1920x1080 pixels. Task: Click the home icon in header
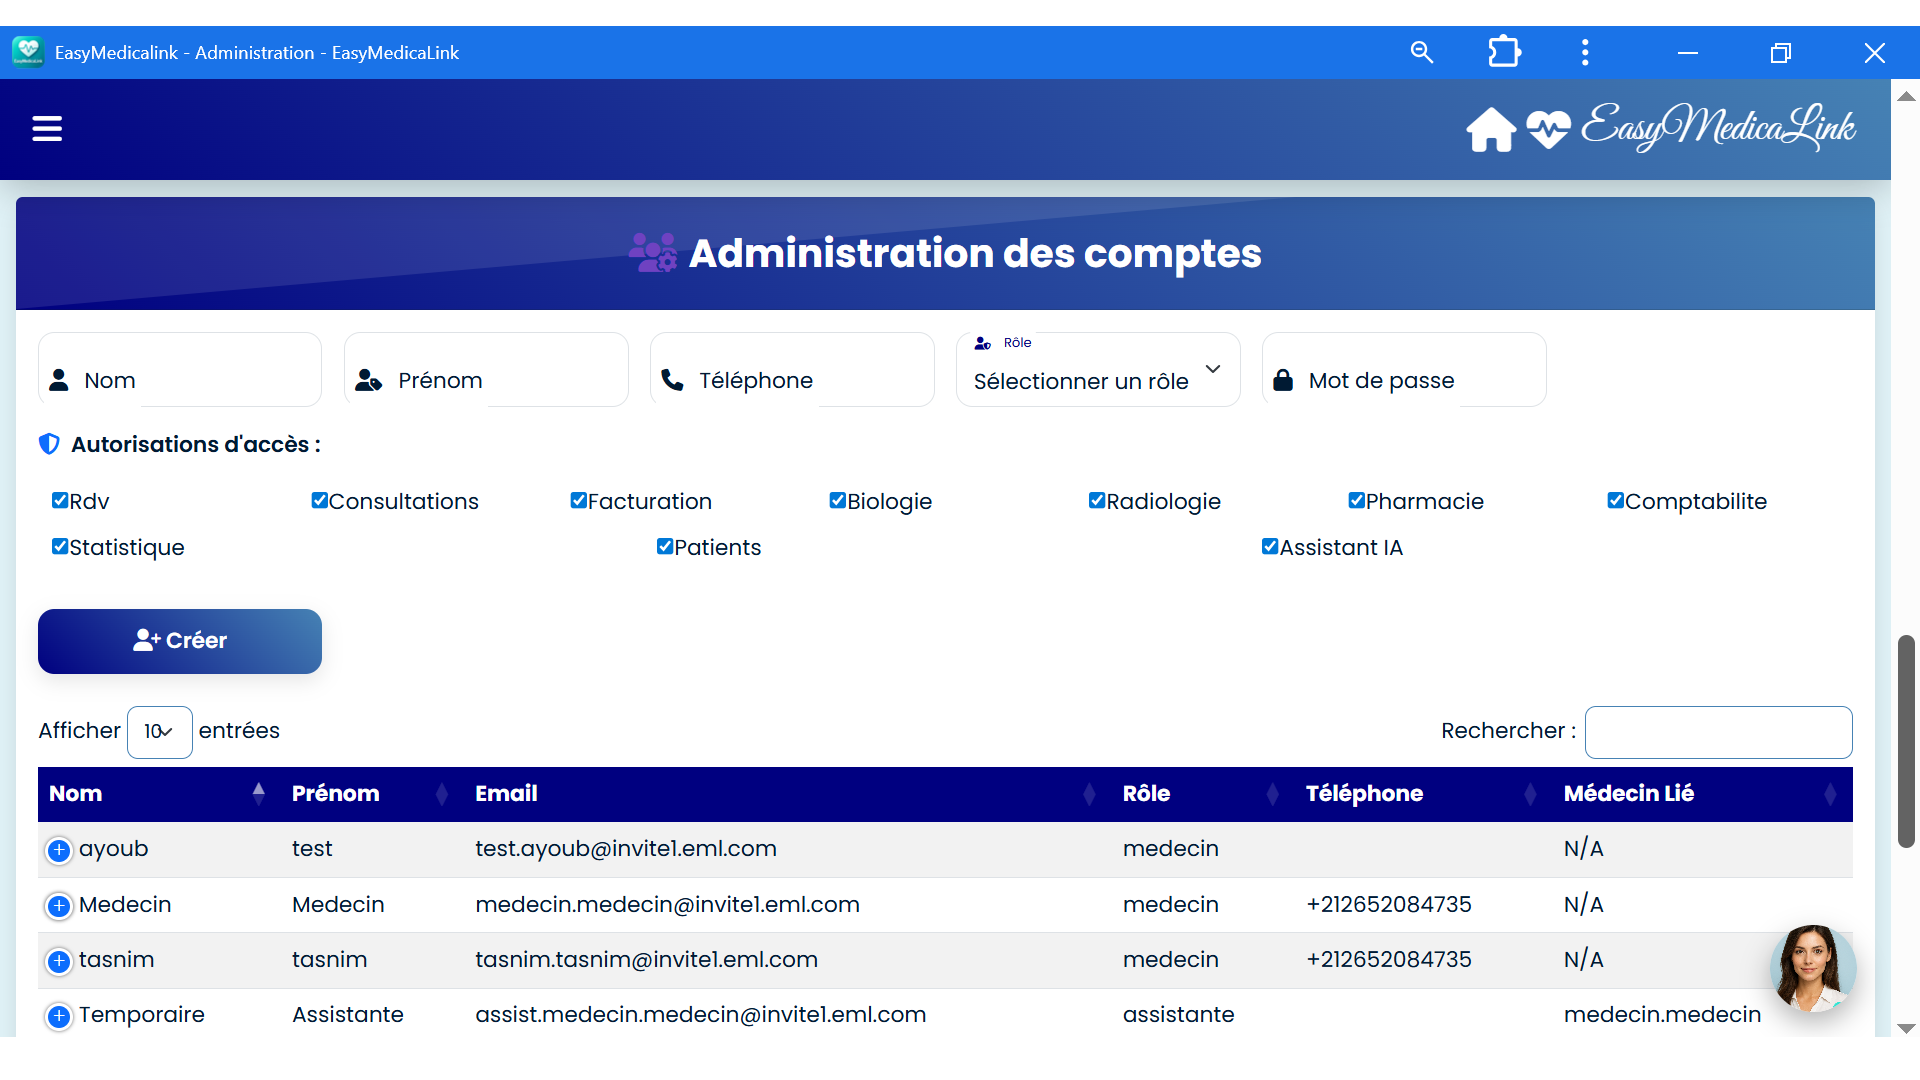(x=1490, y=130)
